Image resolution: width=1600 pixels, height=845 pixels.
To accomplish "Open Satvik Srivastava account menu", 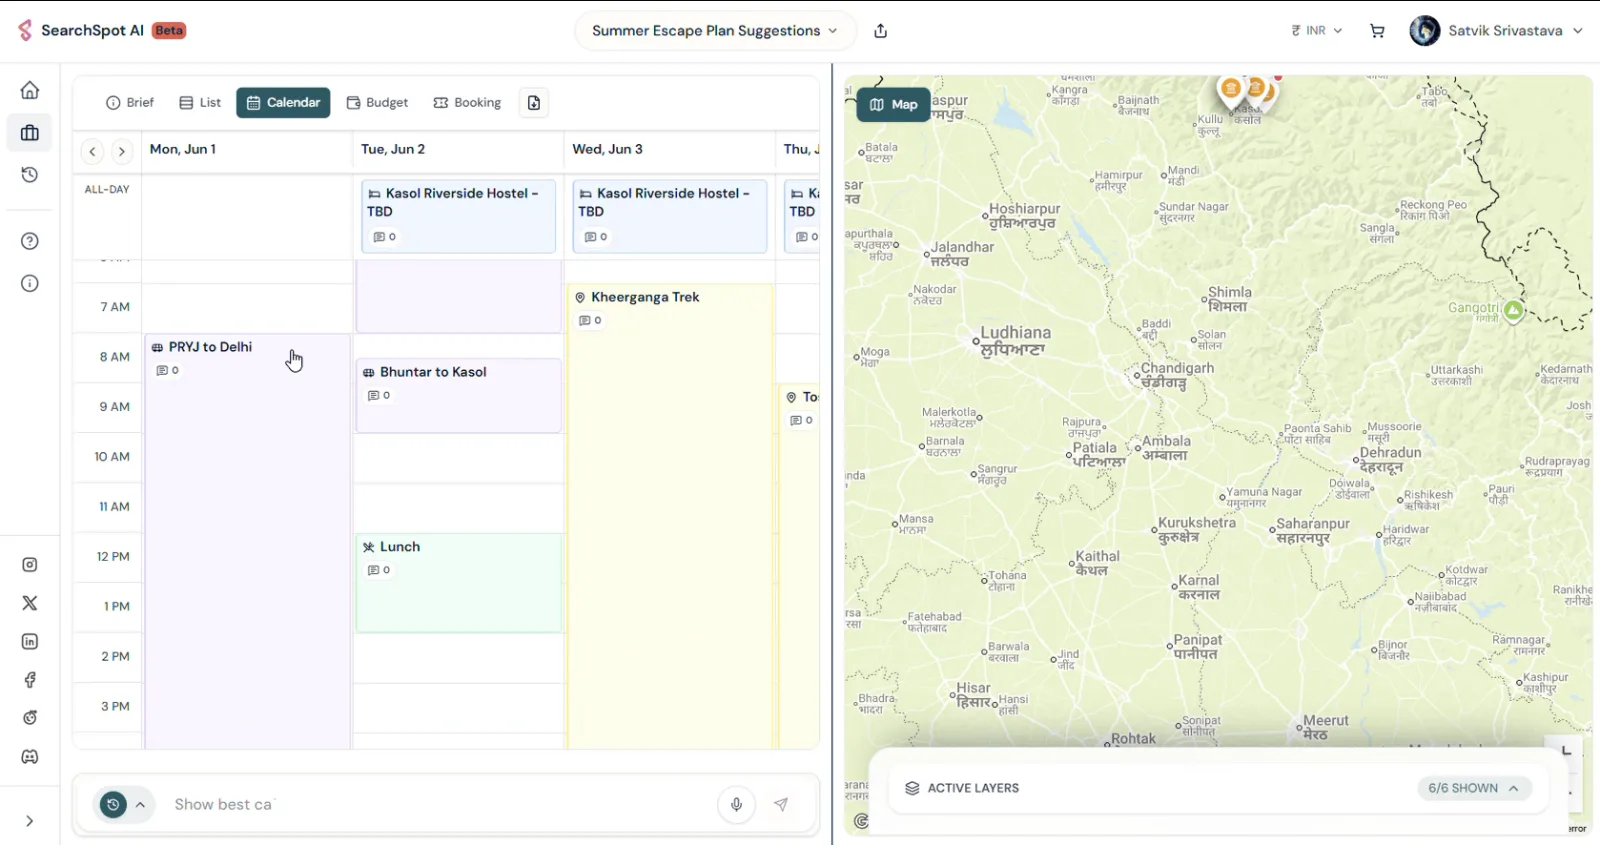I will (x=1497, y=31).
